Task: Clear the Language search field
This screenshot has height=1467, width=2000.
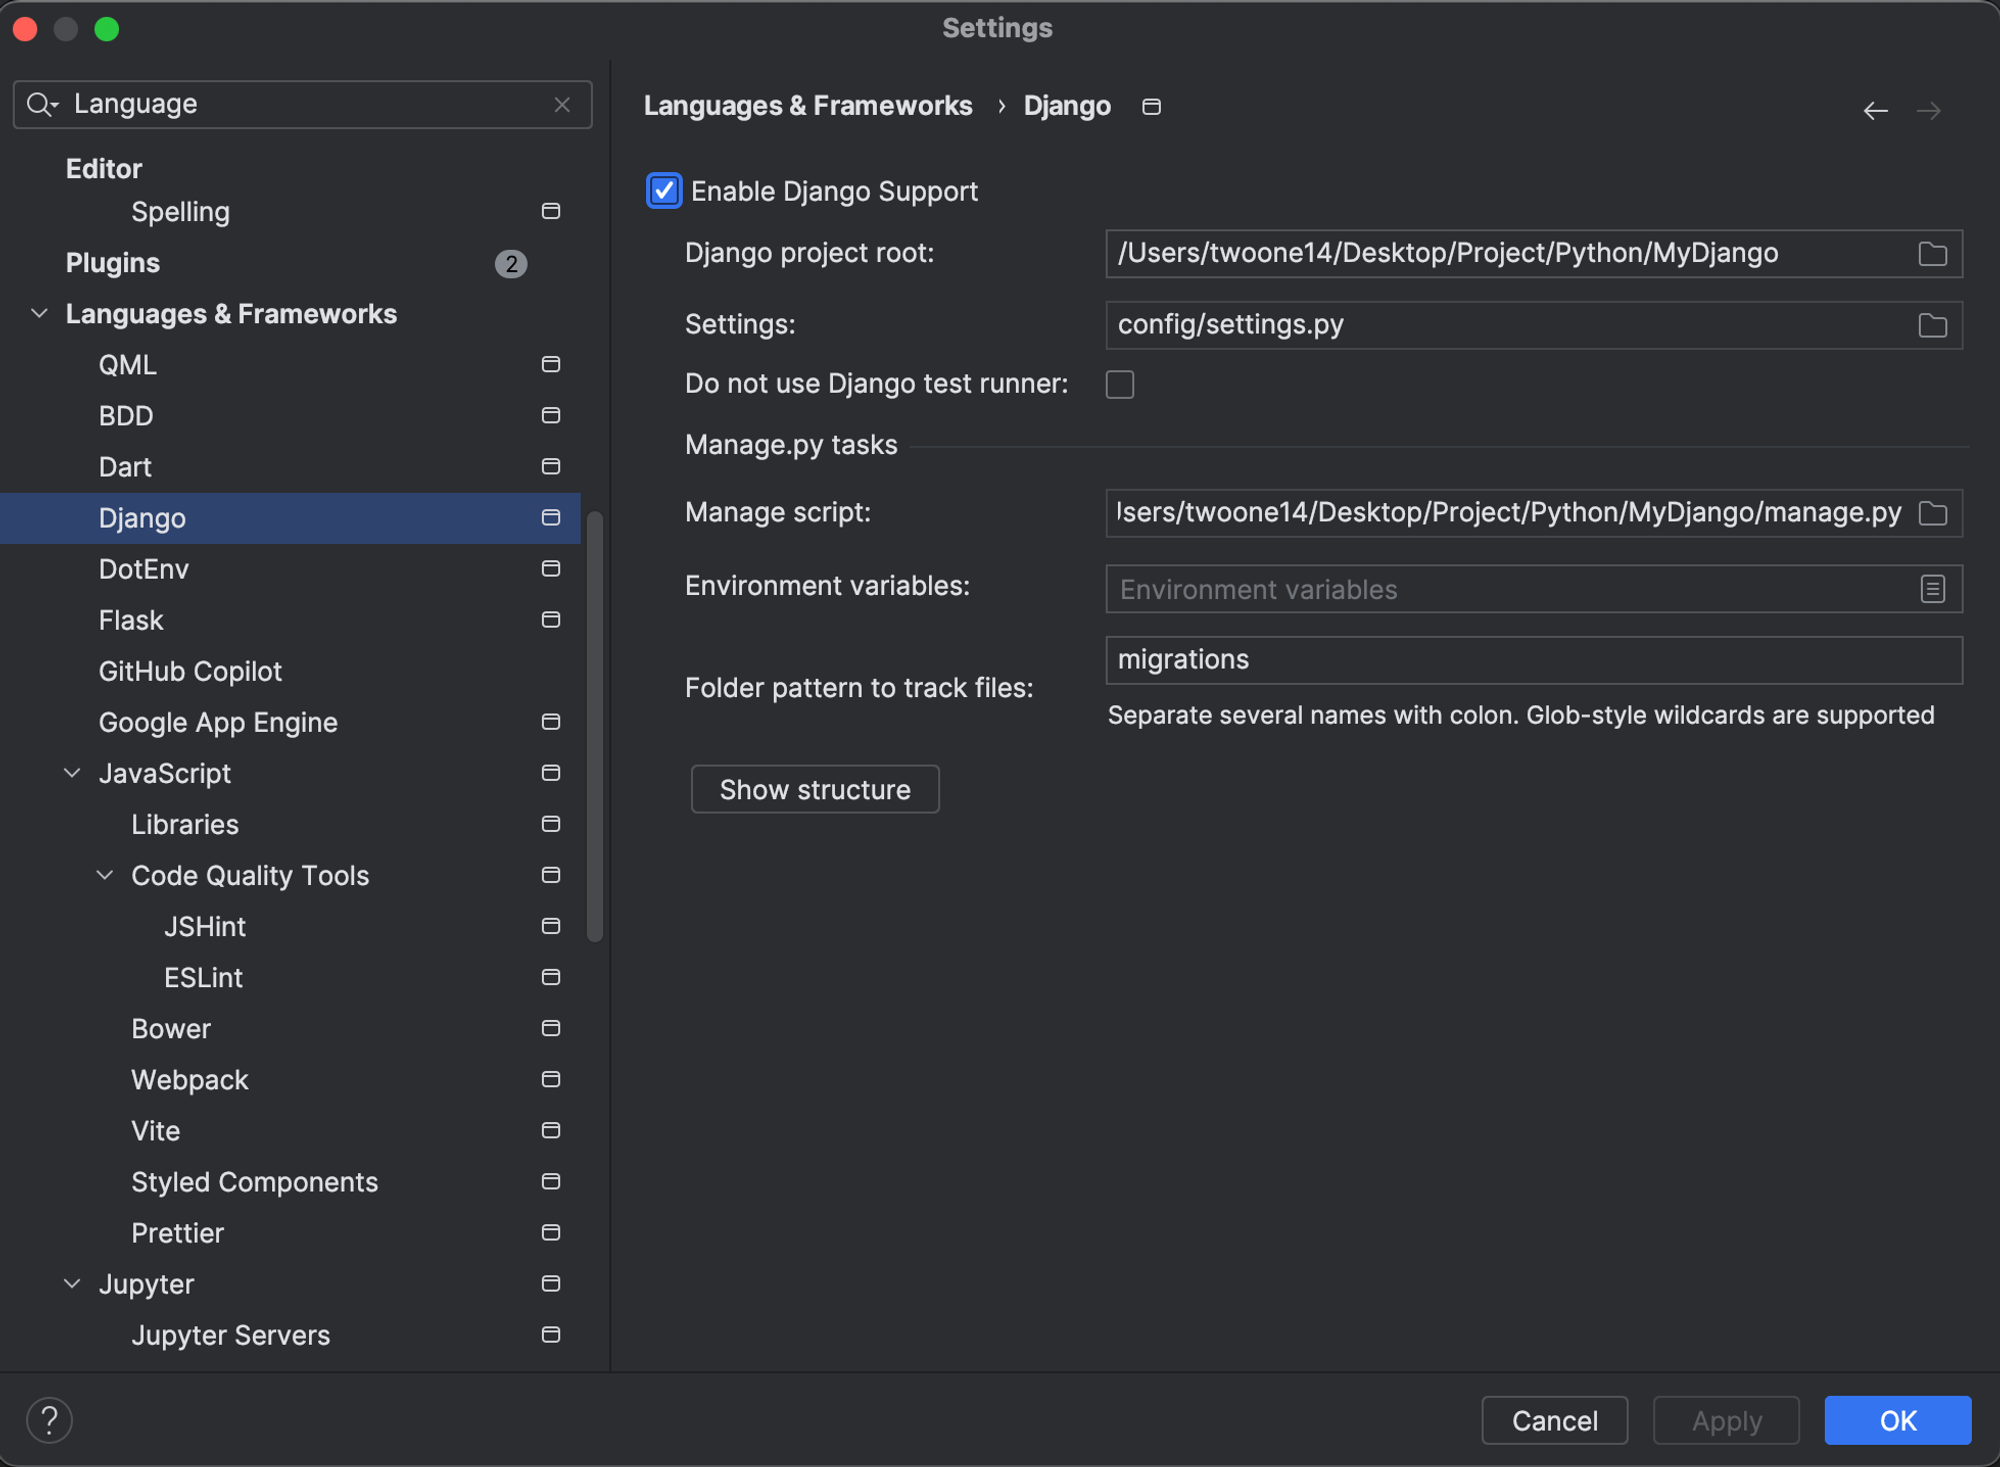Action: pos(562,104)
